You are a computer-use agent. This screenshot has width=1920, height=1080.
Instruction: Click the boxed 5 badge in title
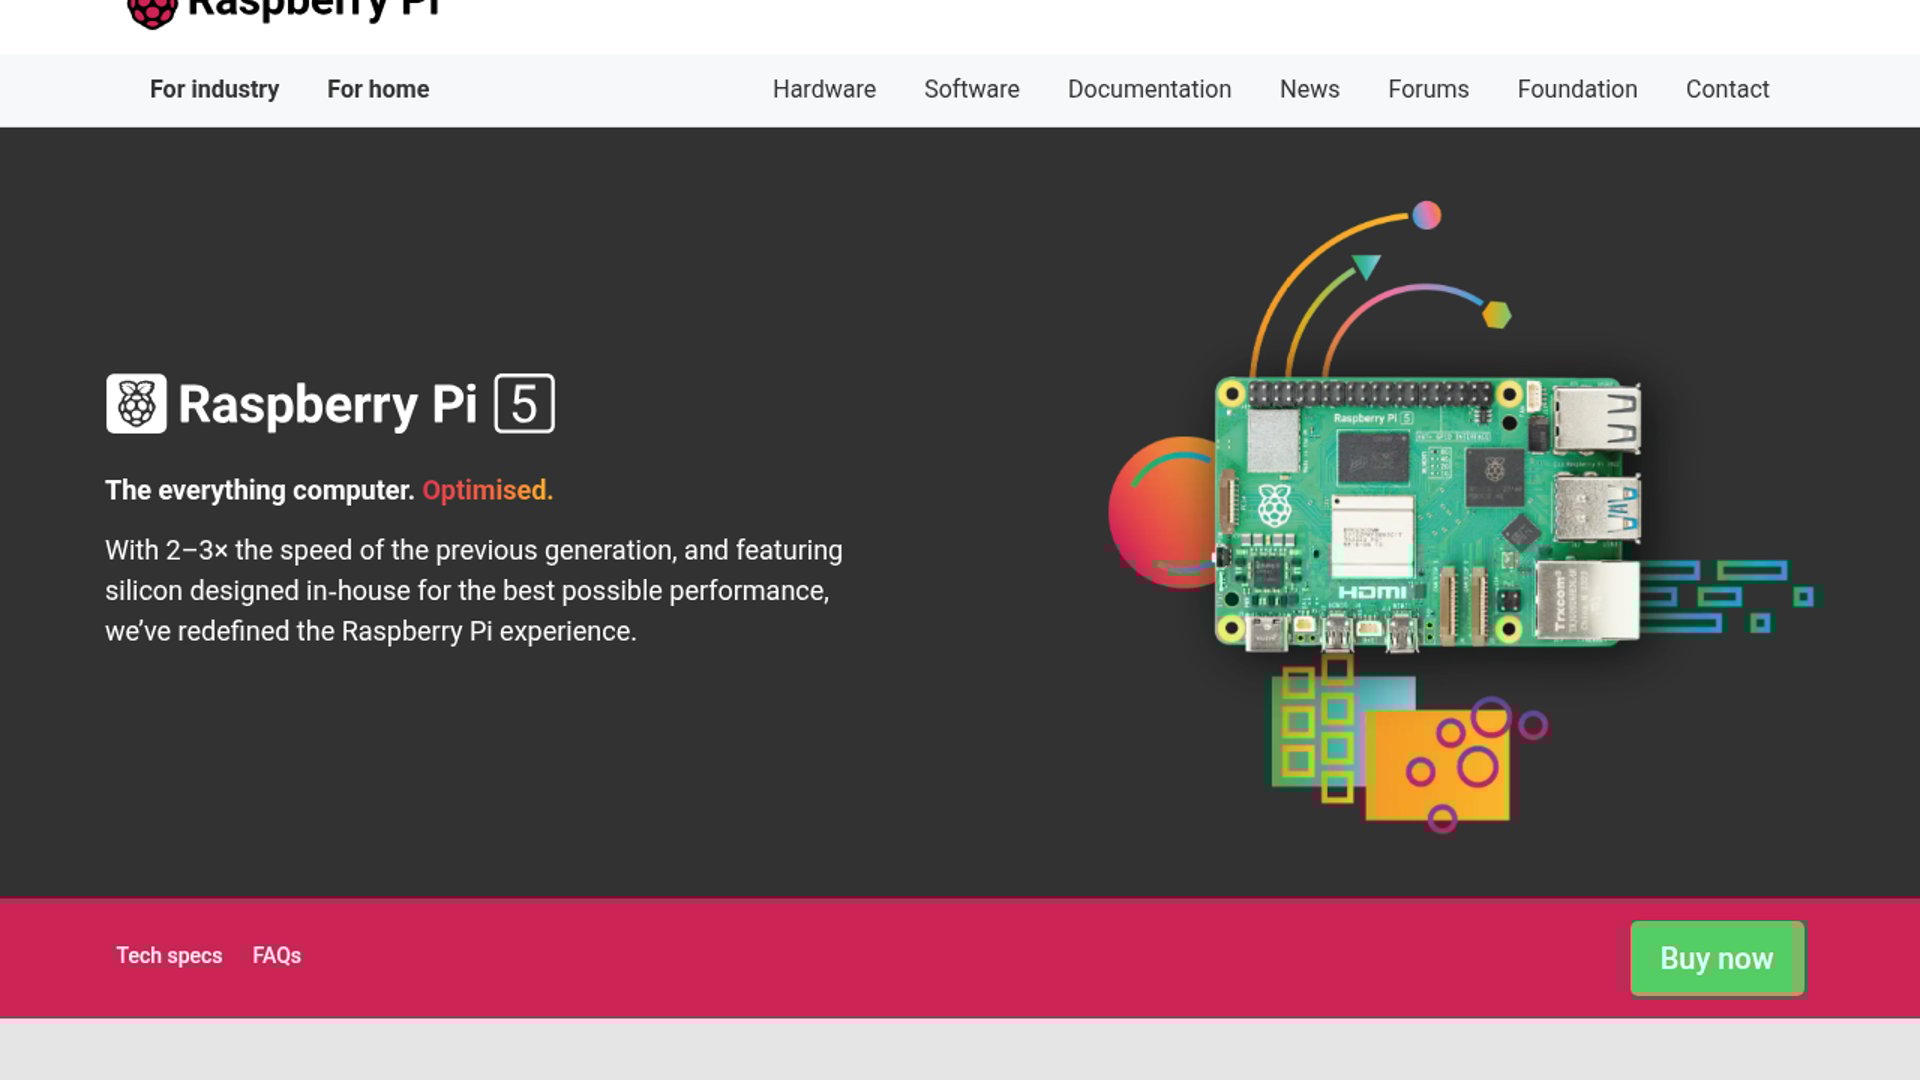point(524,404)
